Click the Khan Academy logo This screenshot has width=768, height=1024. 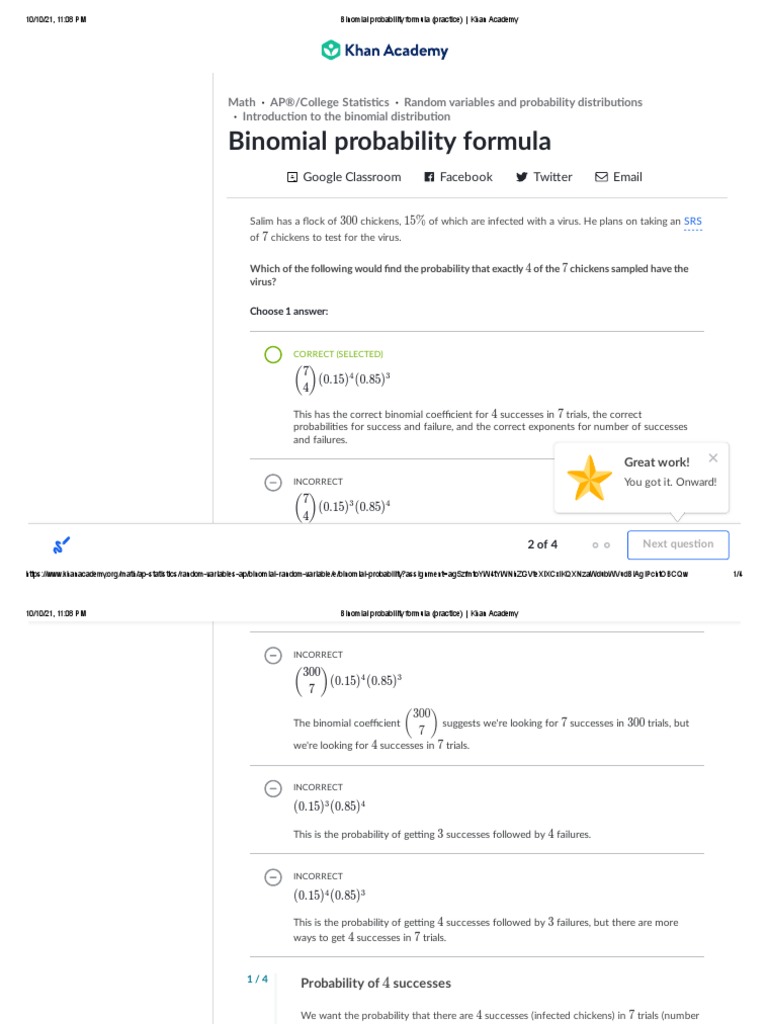[x=384, y=51]
